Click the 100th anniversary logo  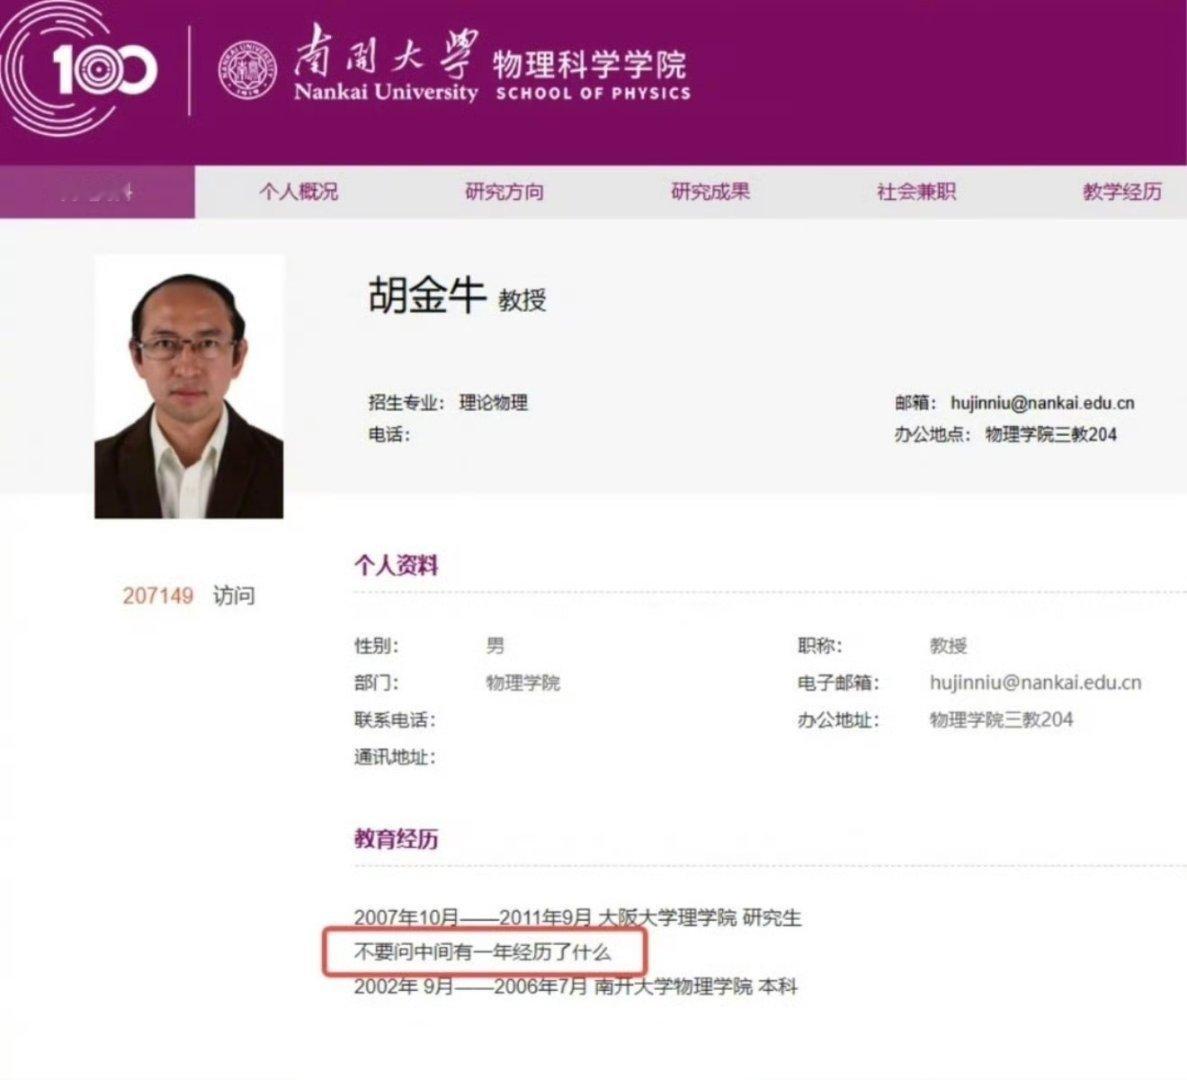tap(79, 70)
